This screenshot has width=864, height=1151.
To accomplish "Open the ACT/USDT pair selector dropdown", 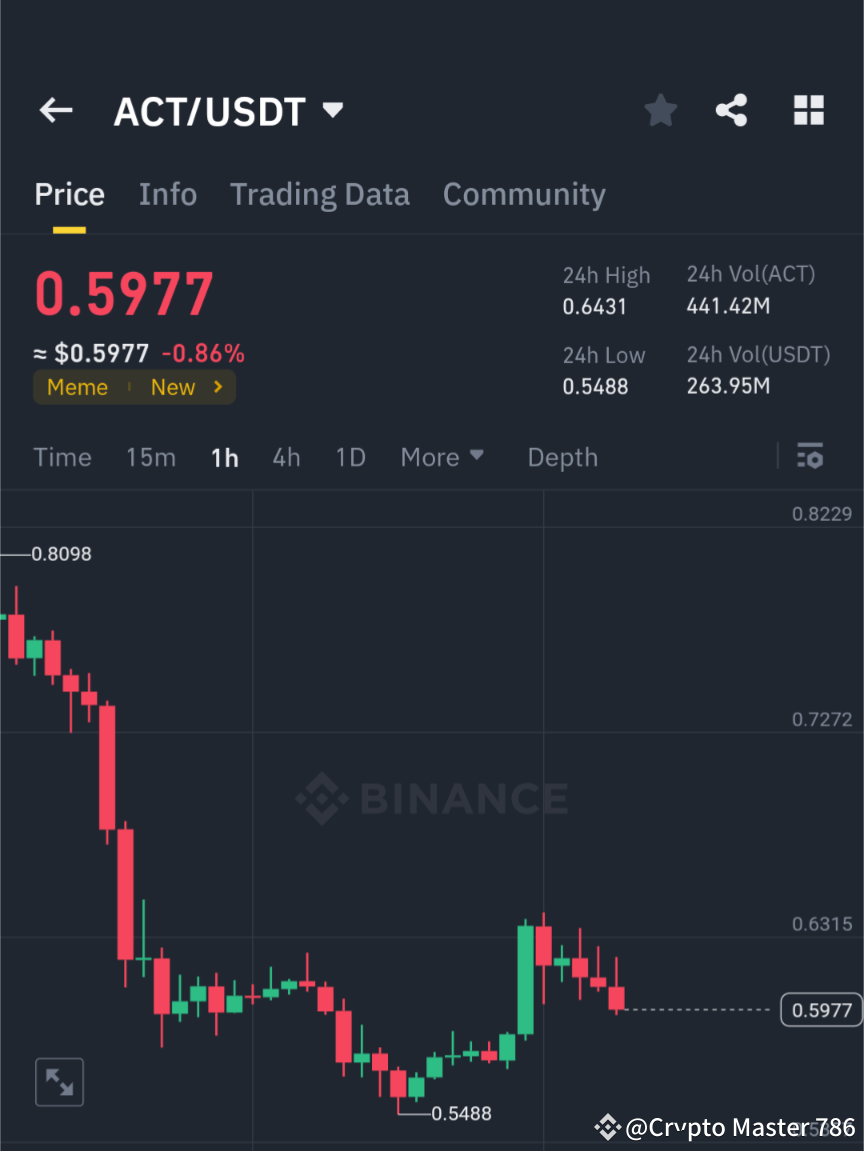I will pyautogui.click(x=332, y=110).
